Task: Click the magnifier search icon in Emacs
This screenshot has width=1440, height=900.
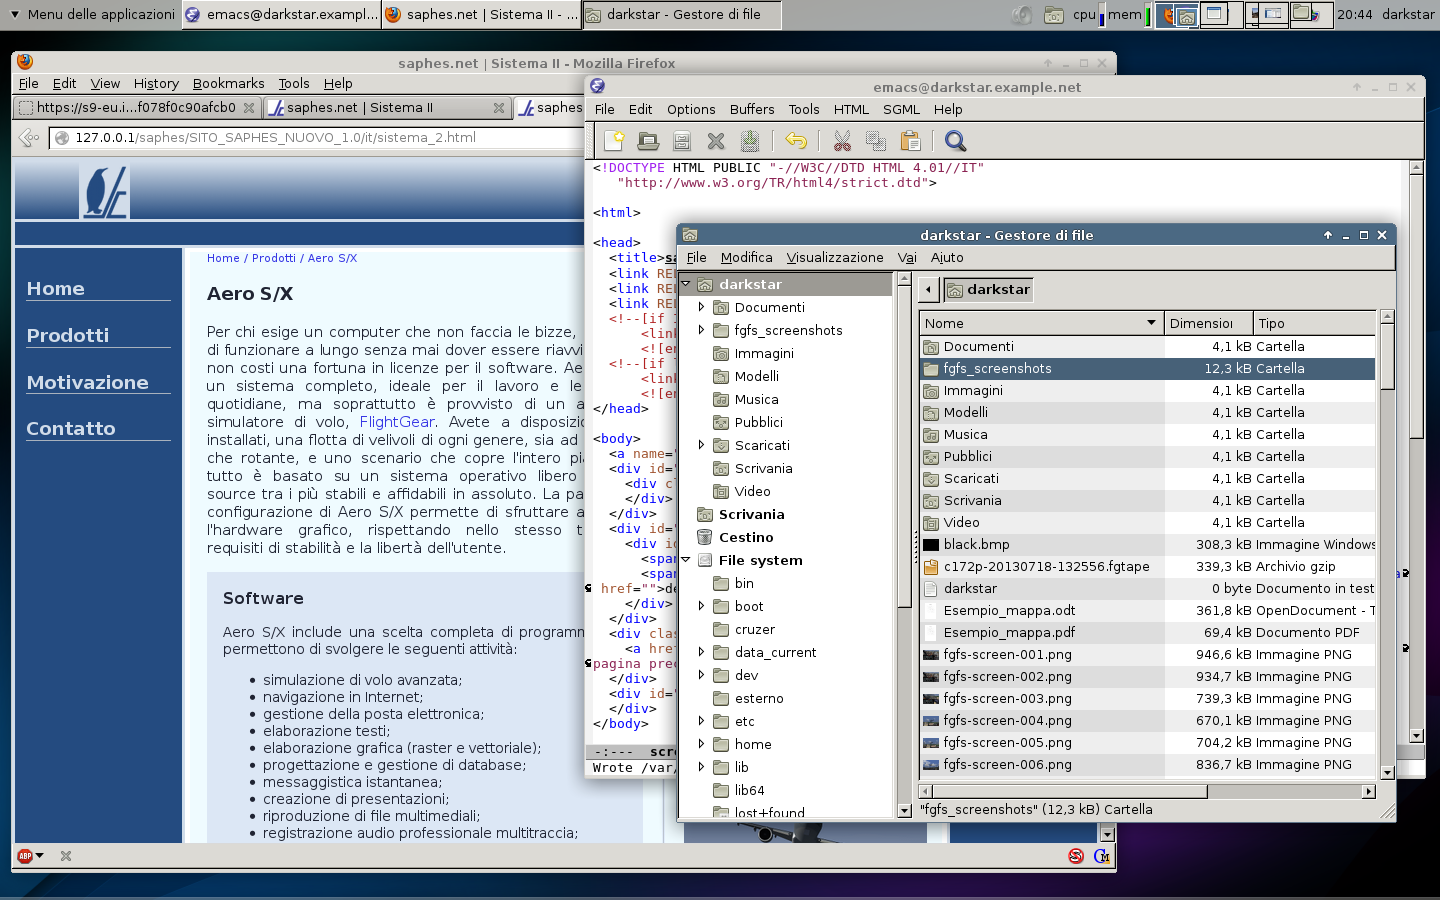Action: pos(955,141)
